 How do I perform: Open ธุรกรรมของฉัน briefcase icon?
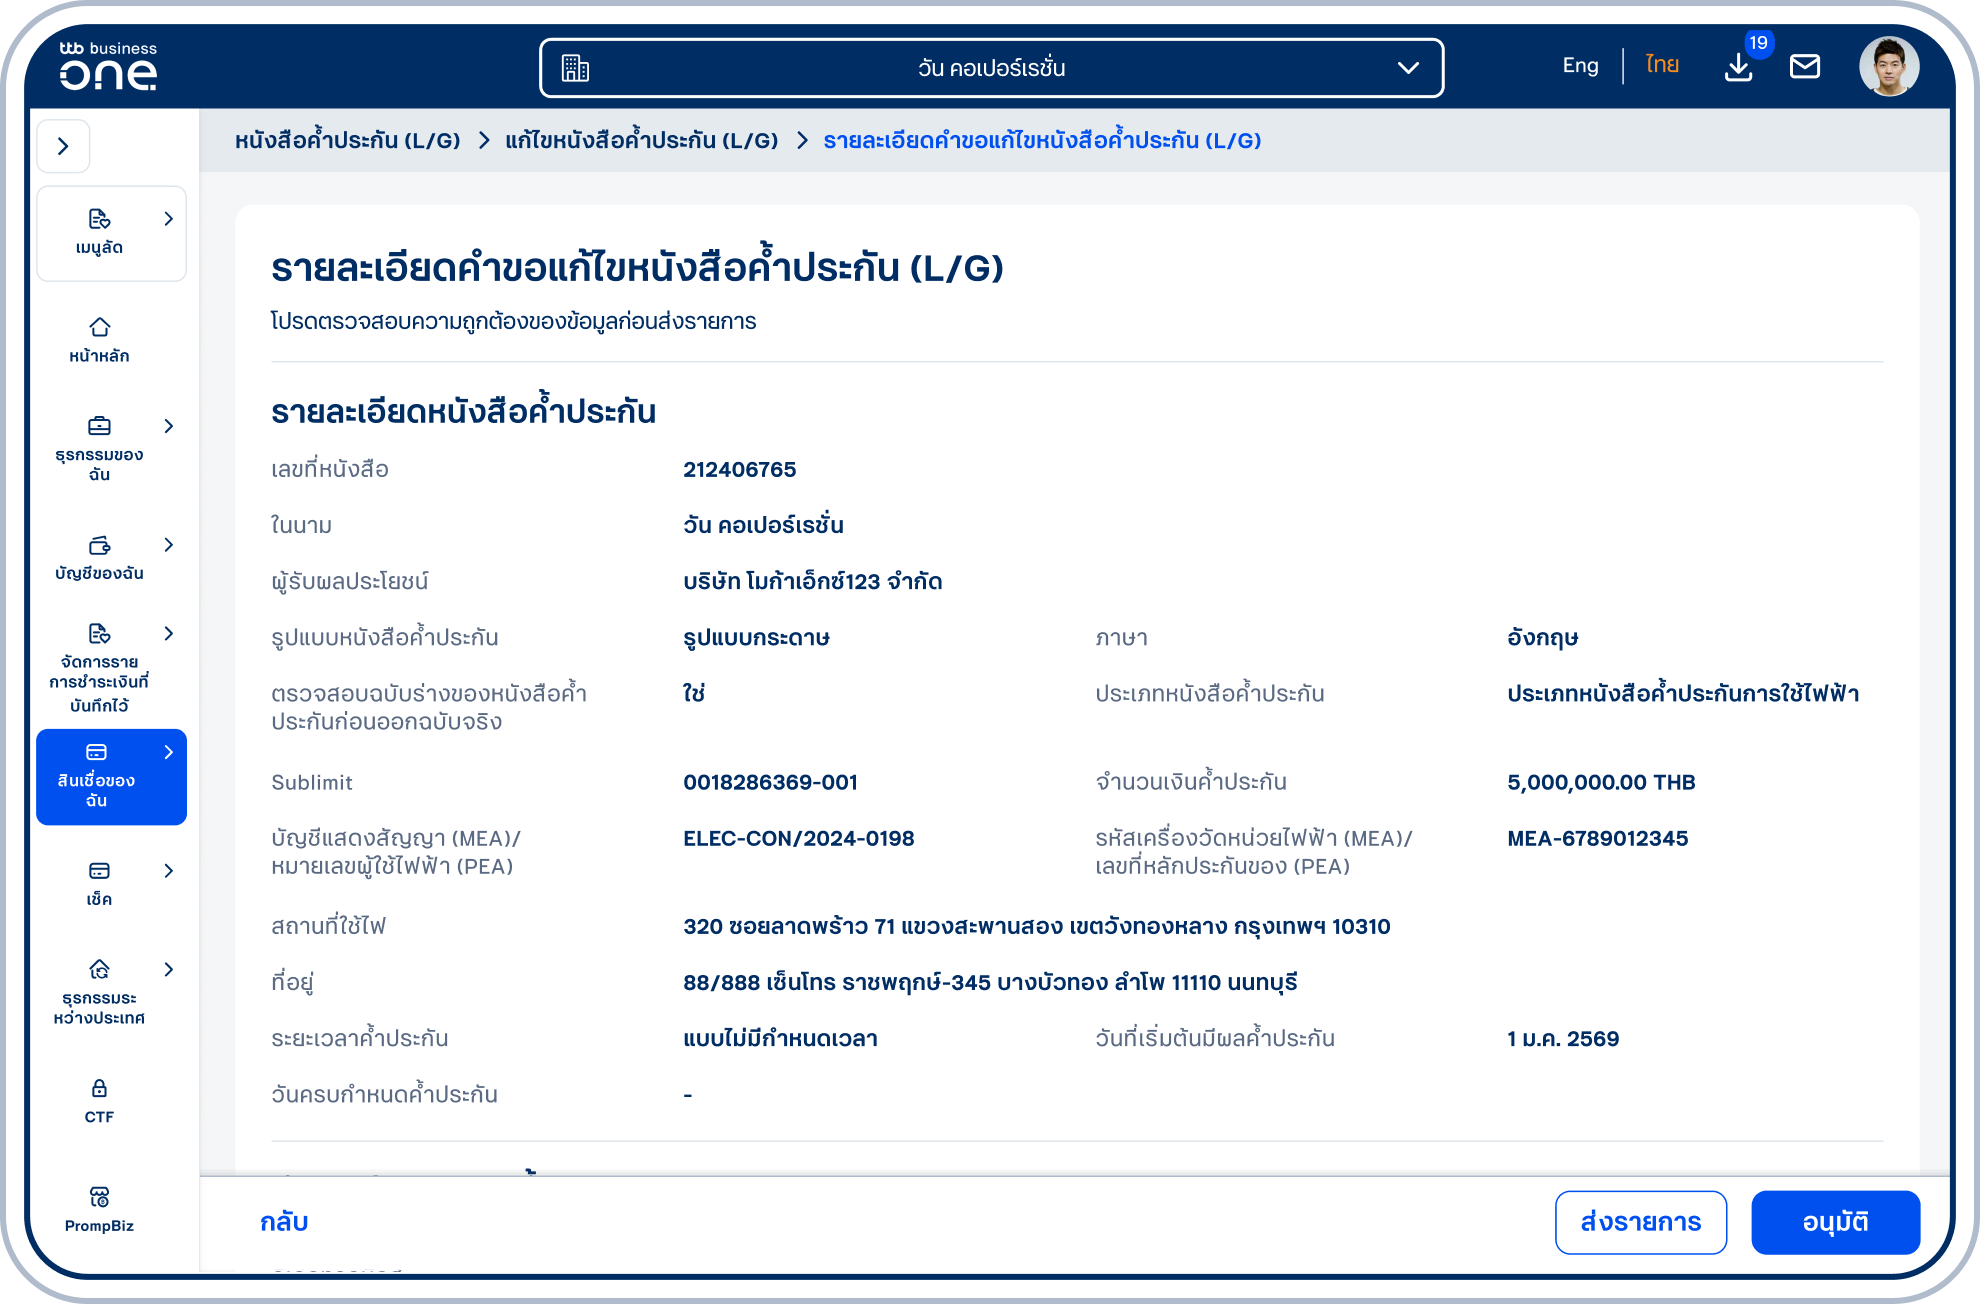(x=99, y=426)
